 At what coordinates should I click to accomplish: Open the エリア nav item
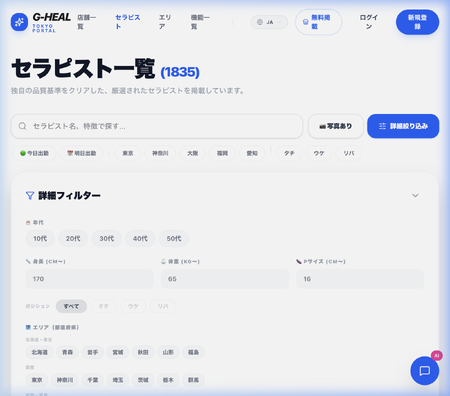[x=165, y=22]
